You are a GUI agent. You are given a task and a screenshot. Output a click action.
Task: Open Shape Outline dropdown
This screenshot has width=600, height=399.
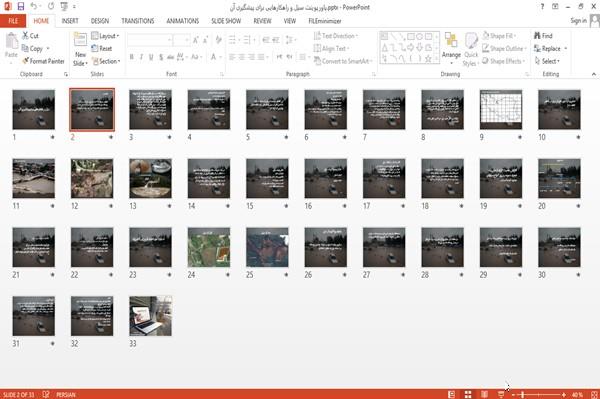click(504, 48)
